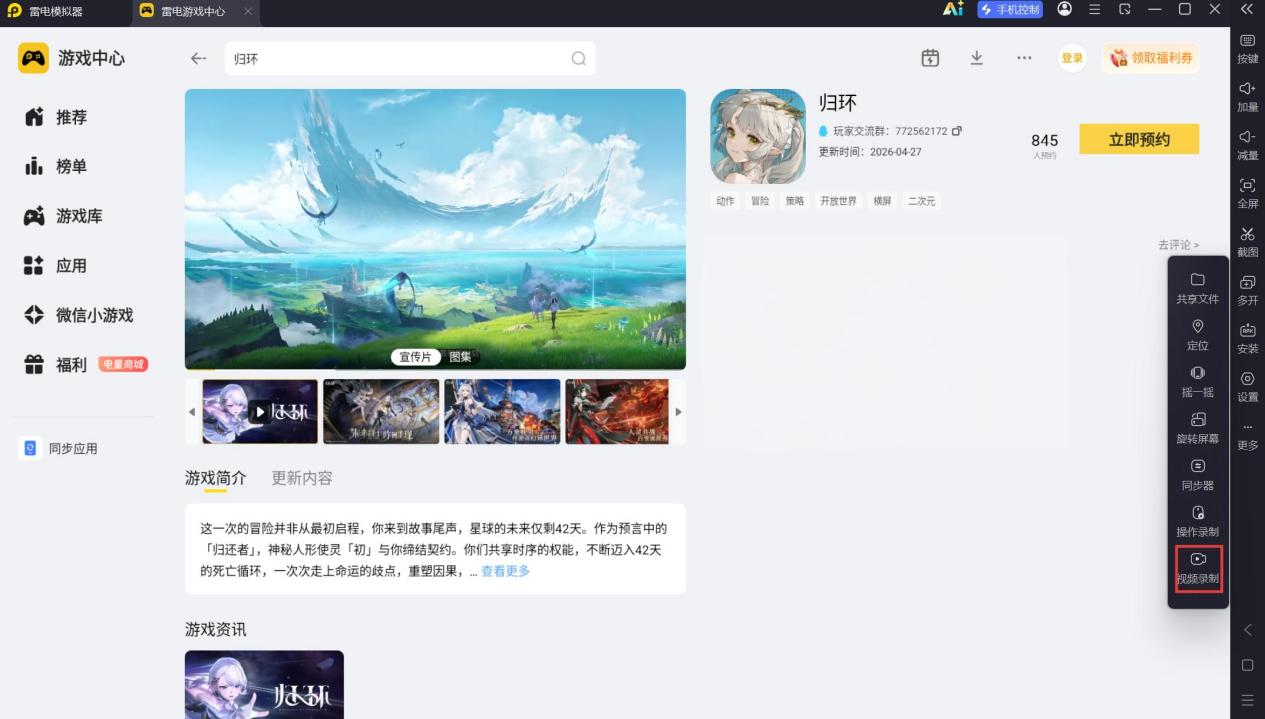Click the 安装 APK install icon
Viewport: 1265px width, 719px height.
click(1247, 338)
